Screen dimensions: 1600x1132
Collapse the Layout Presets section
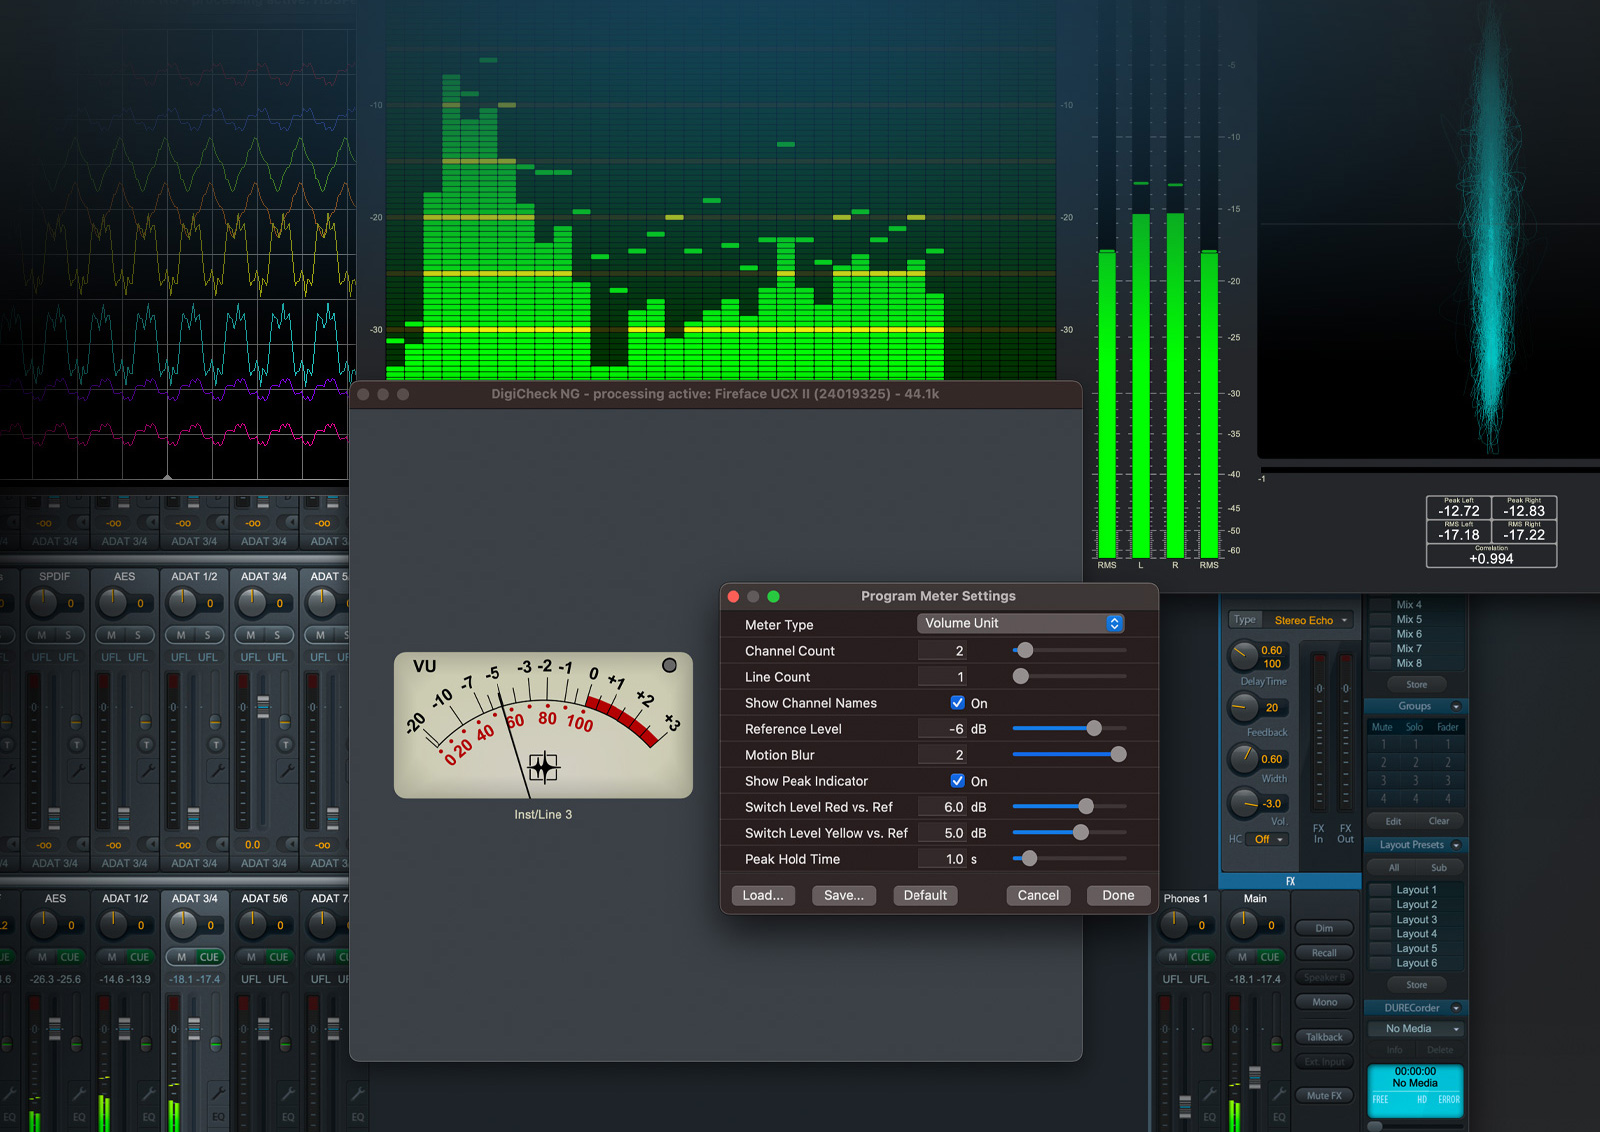pyautogui.click(x=1456, y=845)
